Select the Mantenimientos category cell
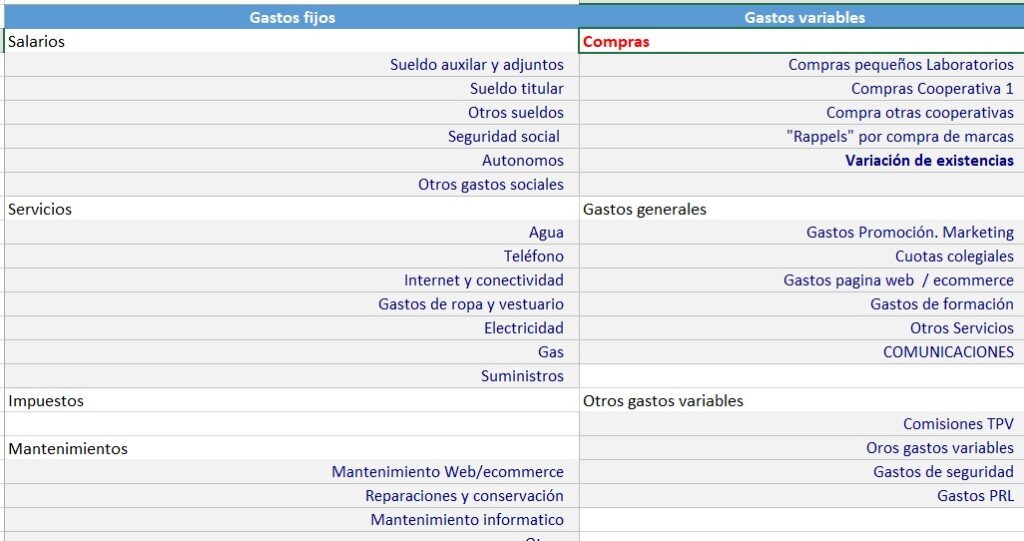The width and height of the screenshot is (1024, 541). 292,448
